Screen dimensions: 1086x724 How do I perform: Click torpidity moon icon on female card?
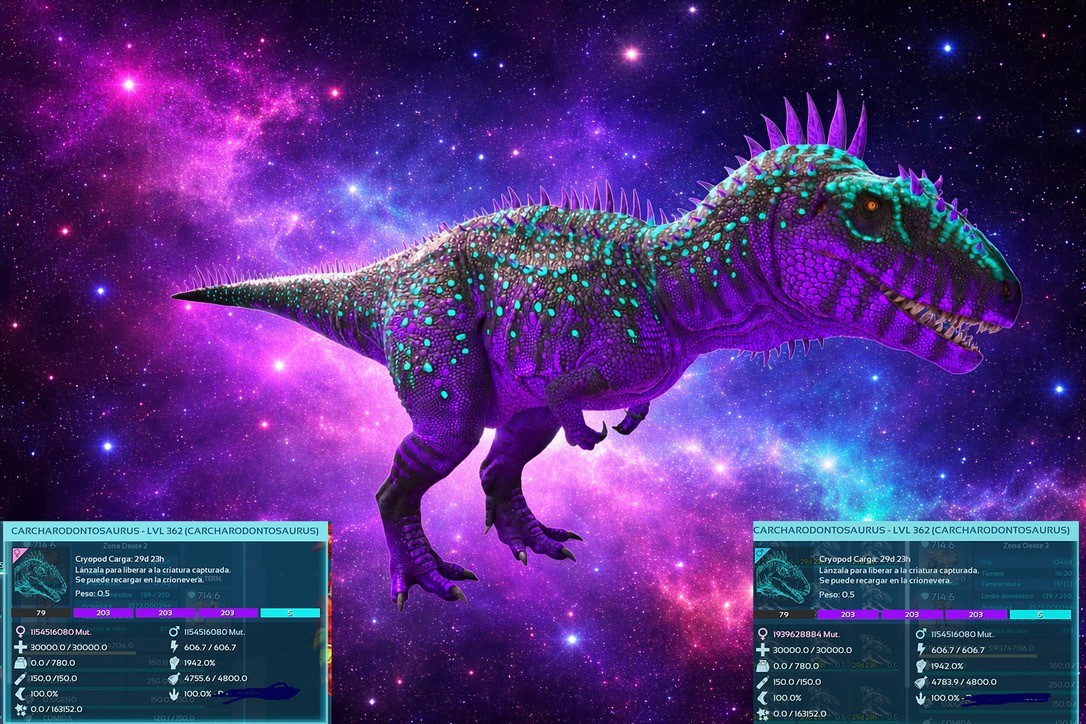click(x=20, y=694)
